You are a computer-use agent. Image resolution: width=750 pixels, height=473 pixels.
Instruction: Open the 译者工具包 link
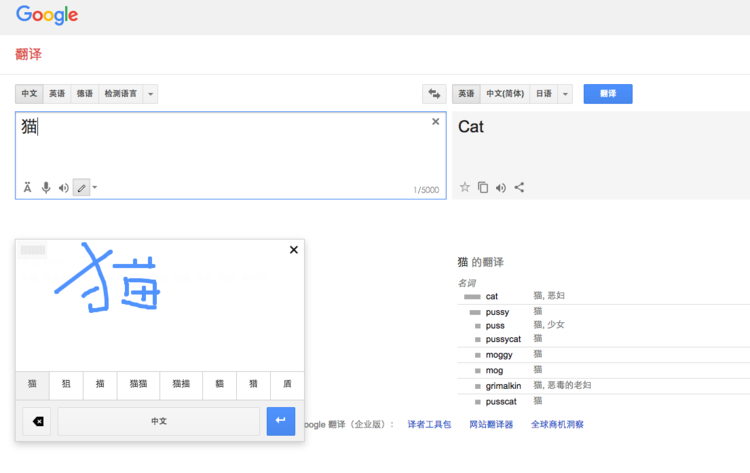tap(429, 424)
